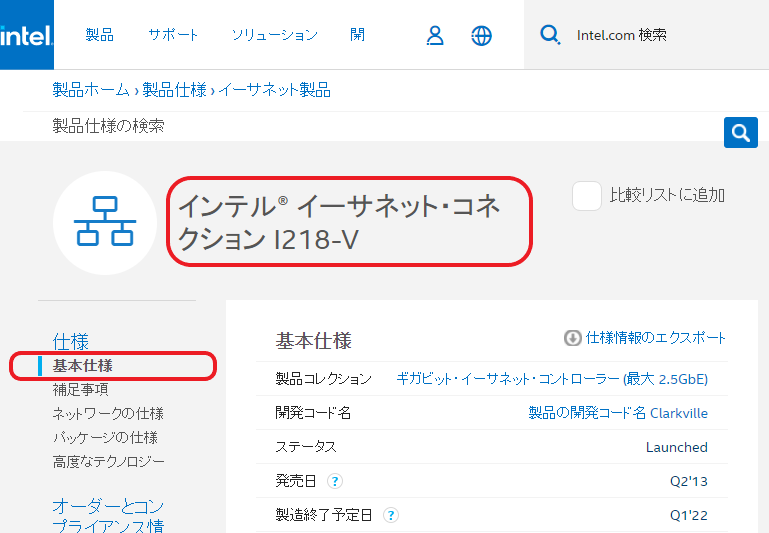769x533 pixels.
Task: Click the 製品仕様の検索 input field
Action: coord(380,127)
